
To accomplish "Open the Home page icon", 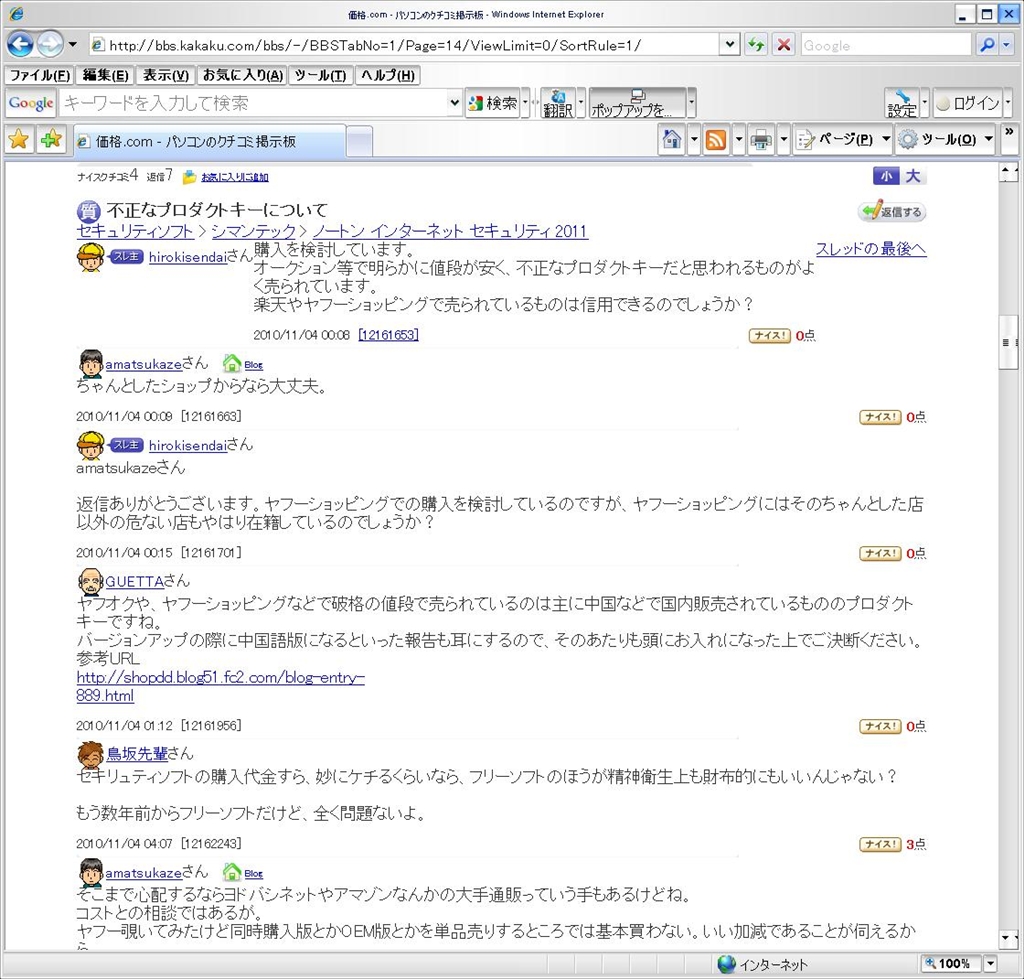I will (671, 139).
